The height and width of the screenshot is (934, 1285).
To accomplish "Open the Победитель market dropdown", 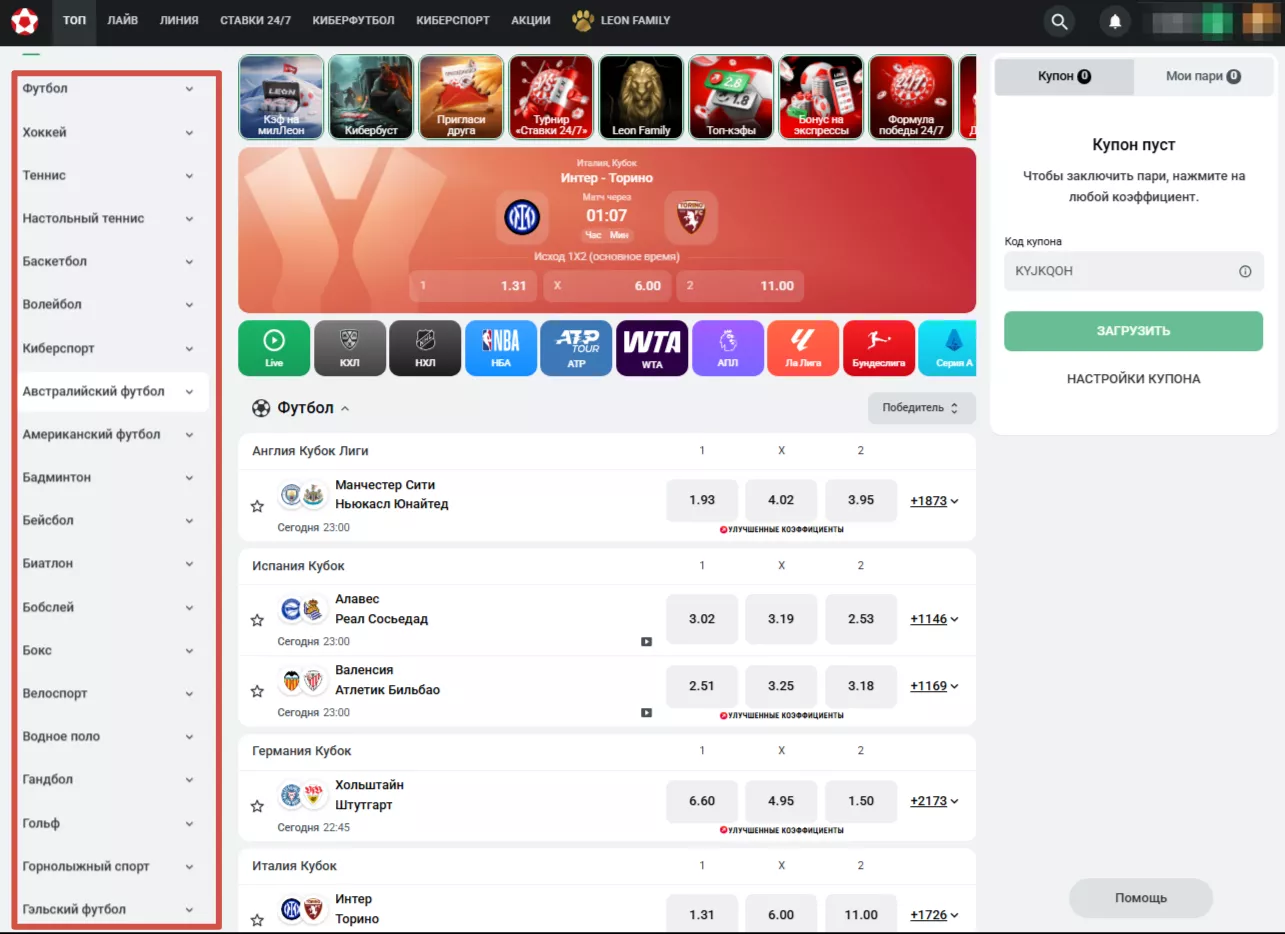I will 921,408.
